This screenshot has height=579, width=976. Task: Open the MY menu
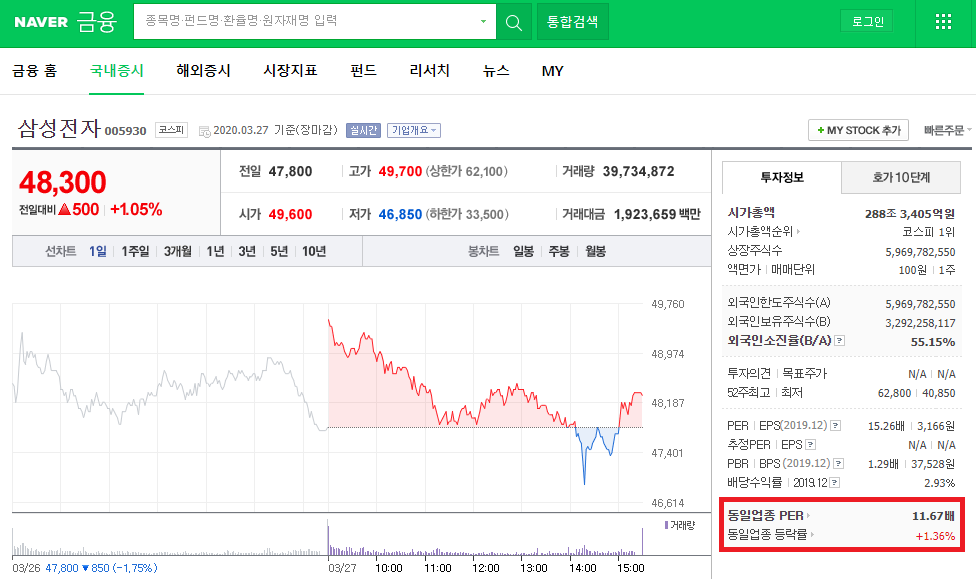(553, 71)
